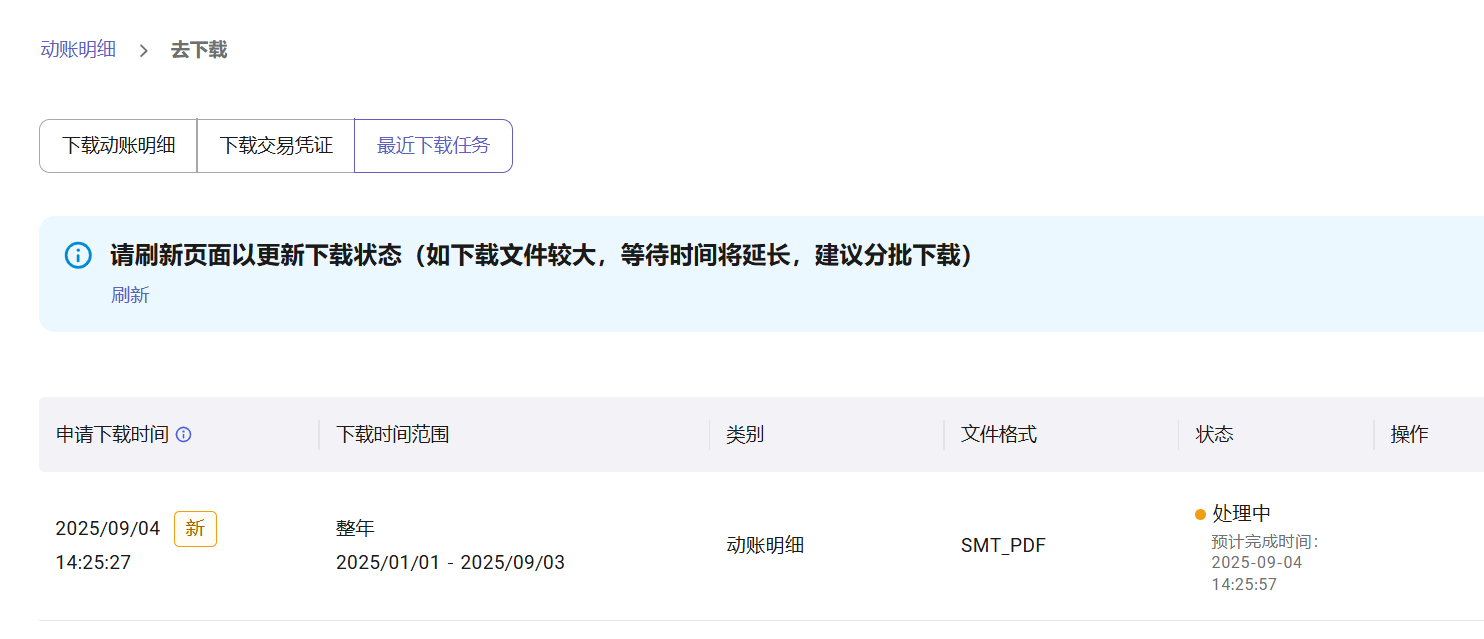The image size is (1484, 639).
Task: Click the orange 新 badge
Action: 195,528
